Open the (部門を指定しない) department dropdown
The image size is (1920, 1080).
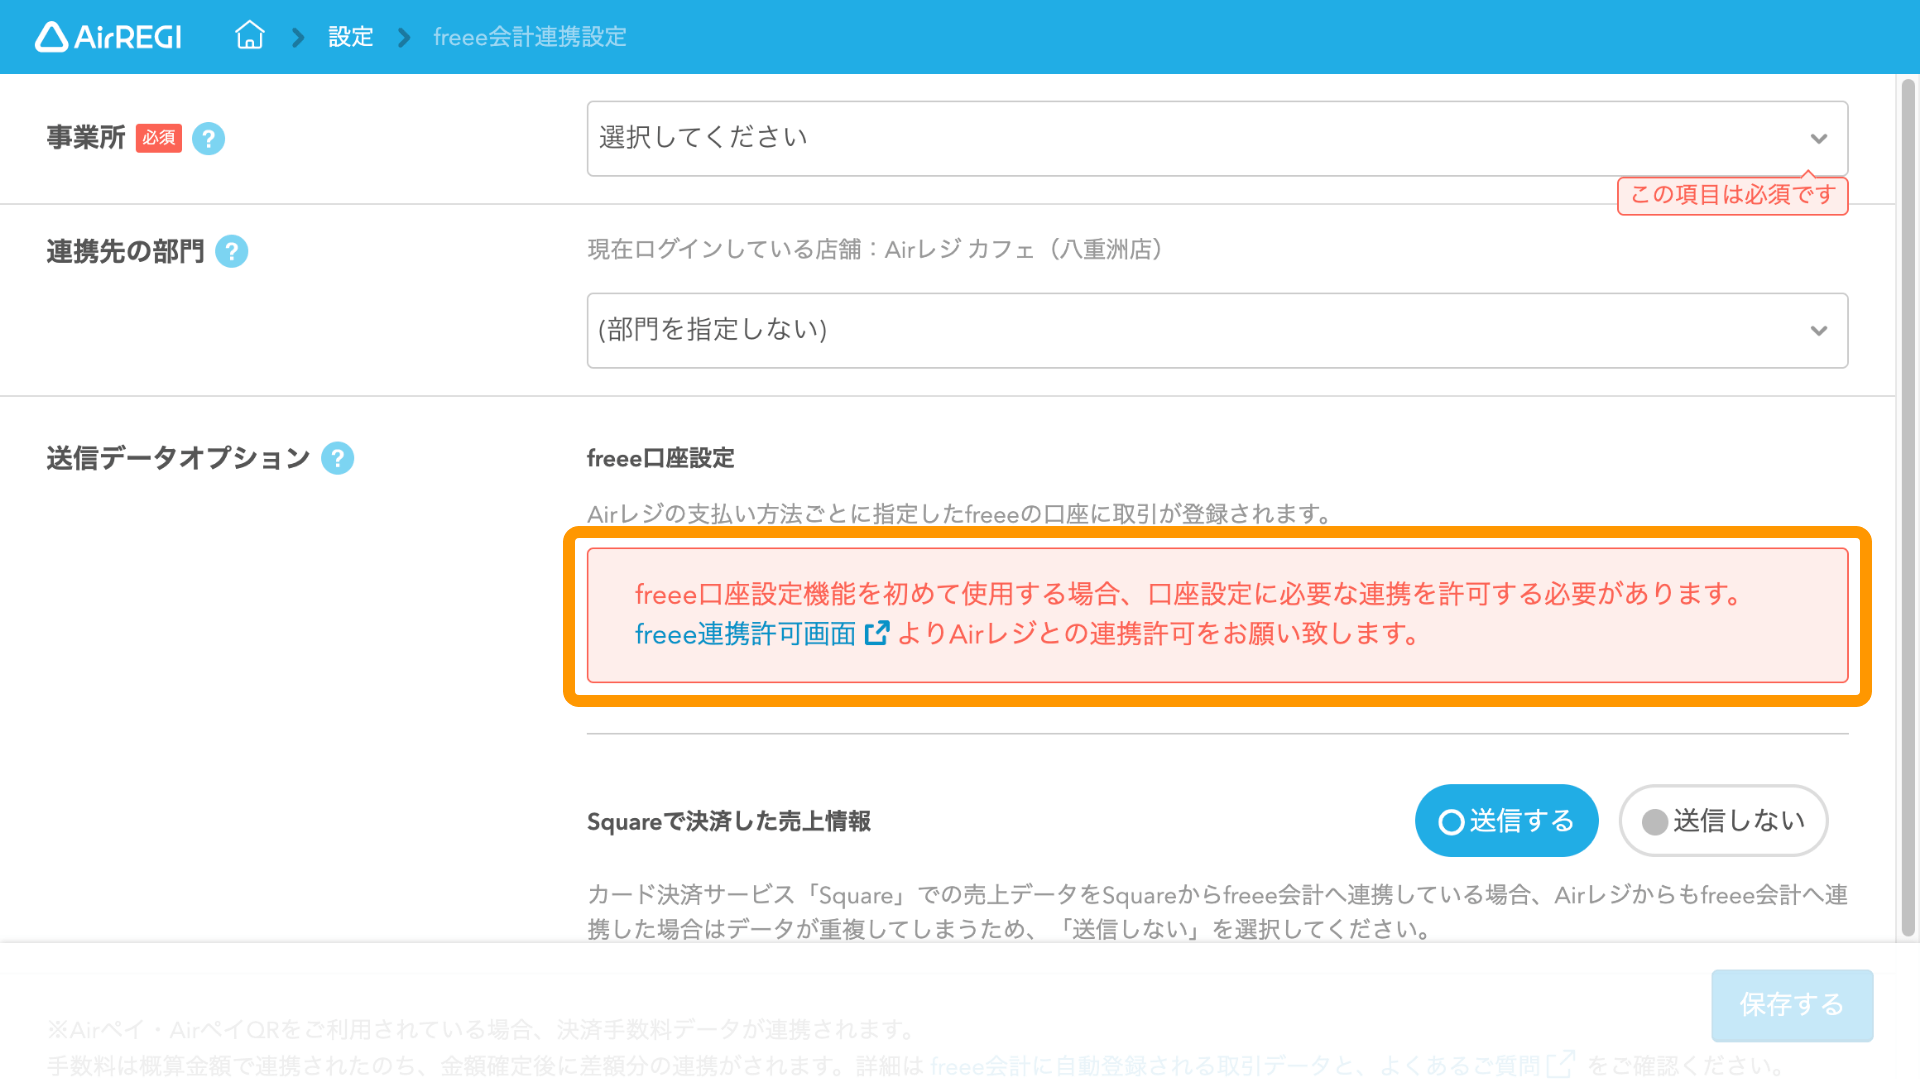point(1217,330)
